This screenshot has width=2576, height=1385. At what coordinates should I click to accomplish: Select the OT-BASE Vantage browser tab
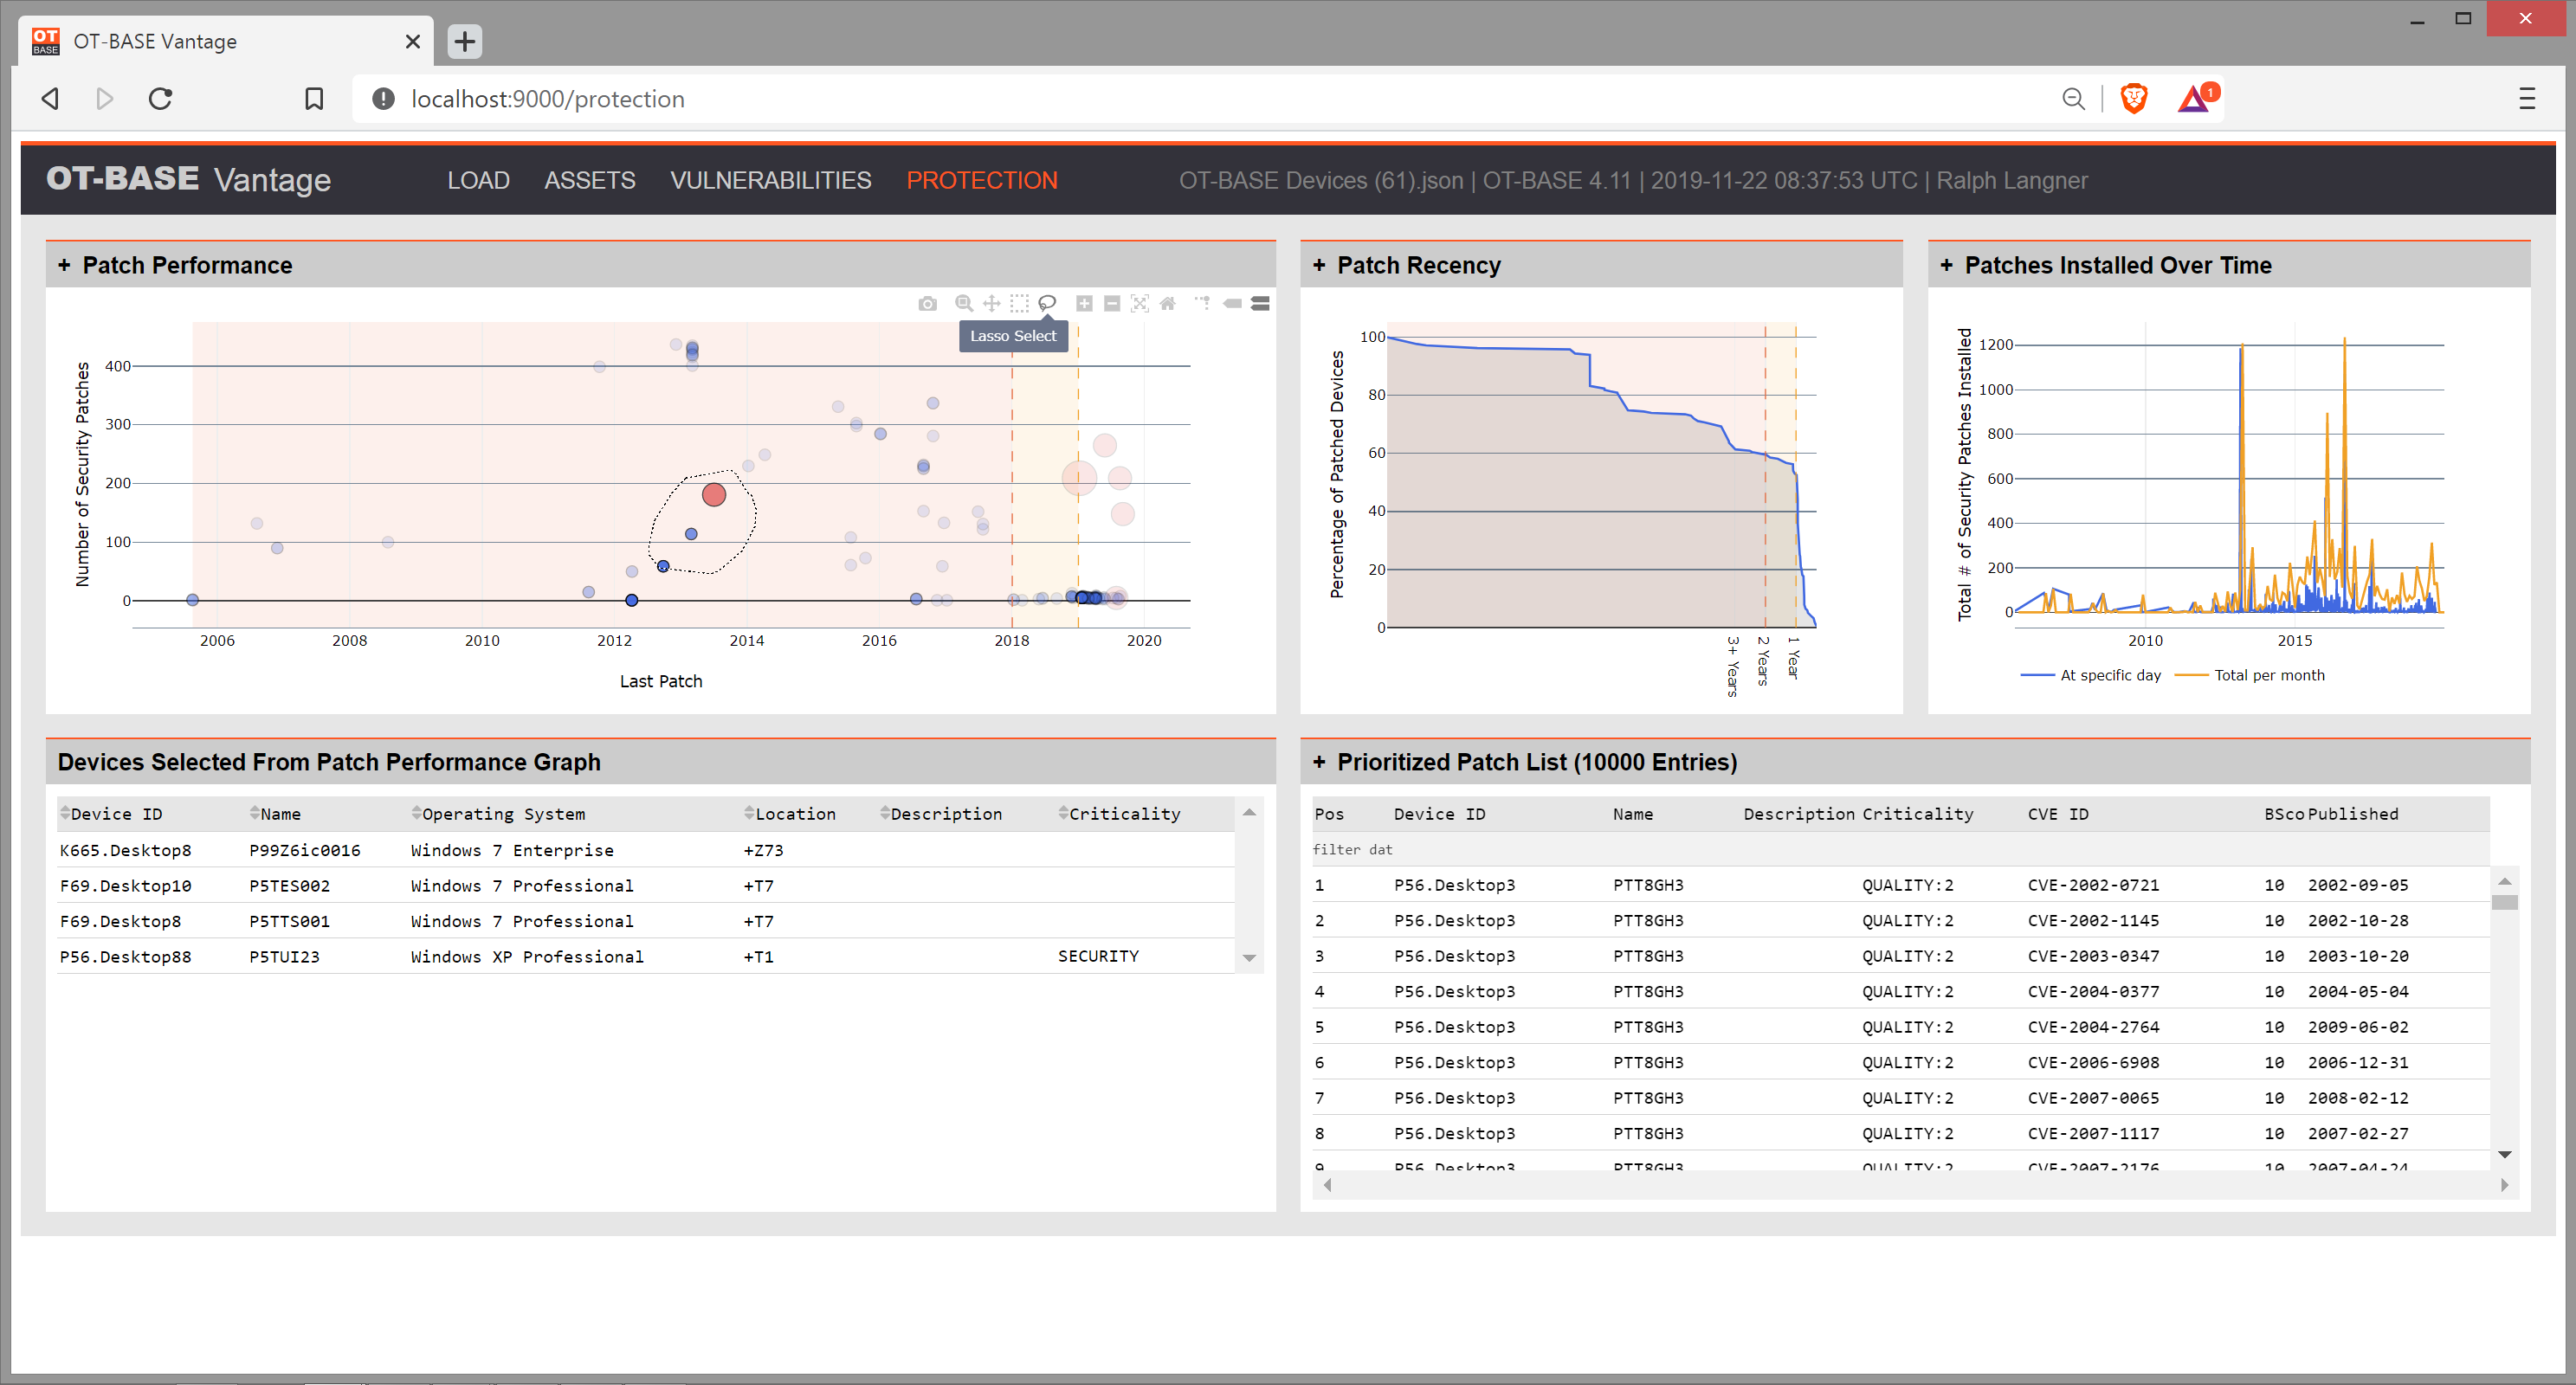[226, 41]
